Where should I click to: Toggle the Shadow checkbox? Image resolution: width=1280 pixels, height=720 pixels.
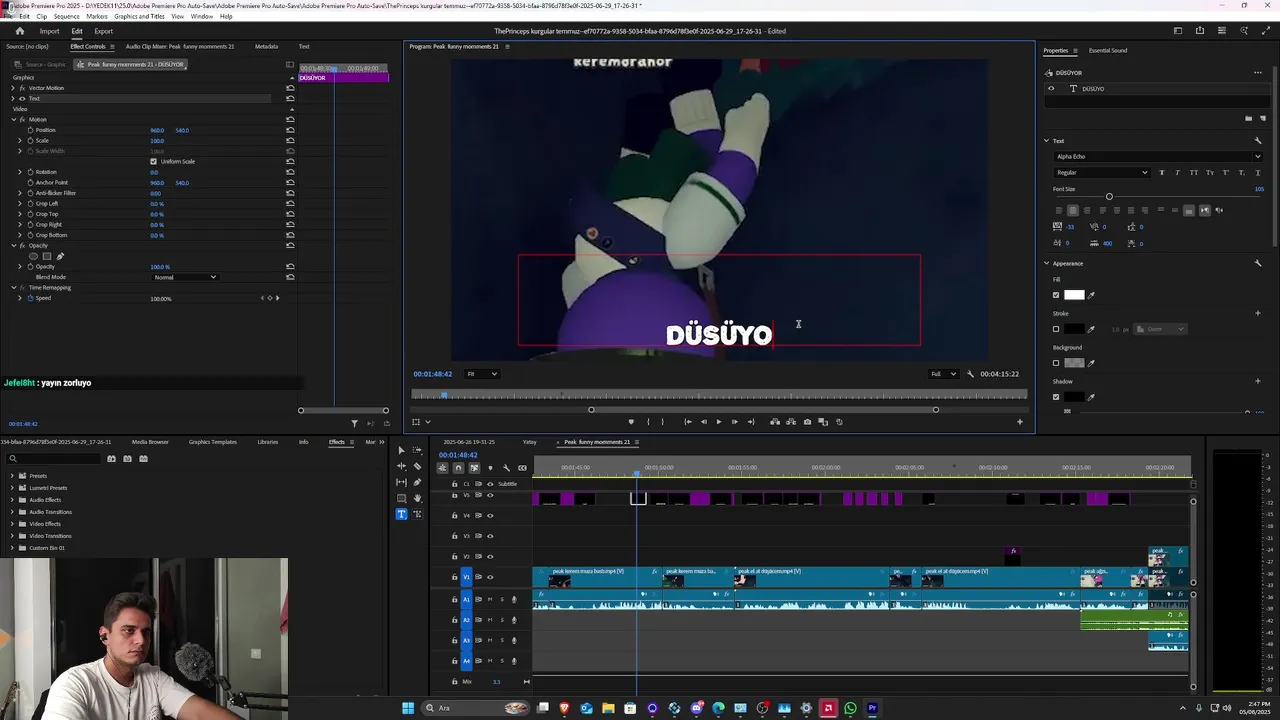click(x=1056, y=397)
